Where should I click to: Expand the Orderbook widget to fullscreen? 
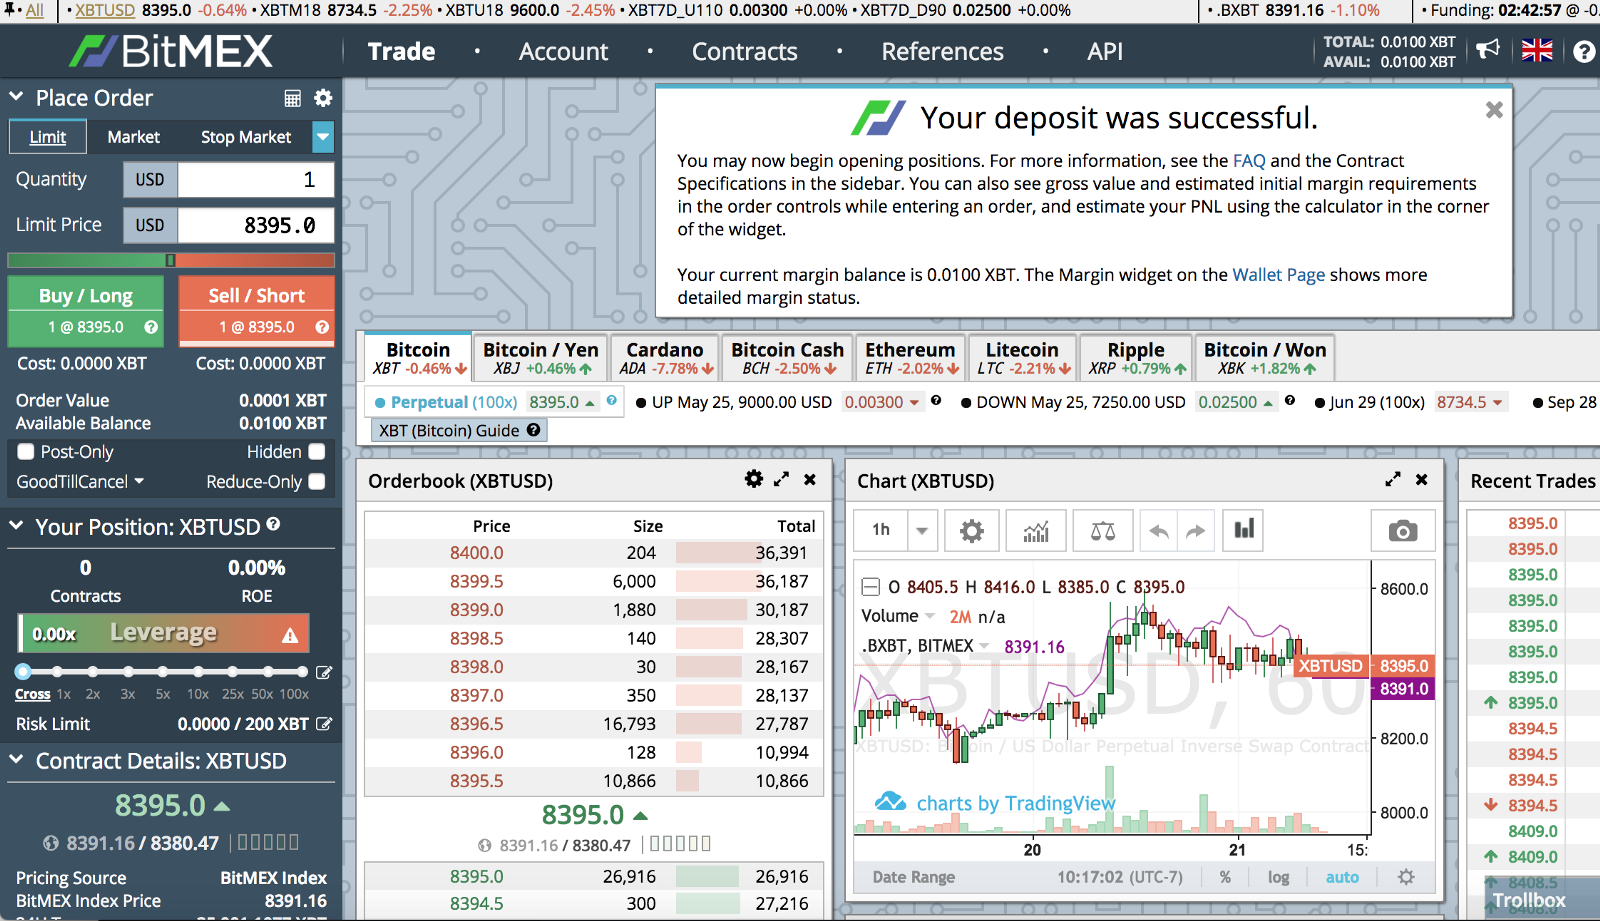[782, 479]
